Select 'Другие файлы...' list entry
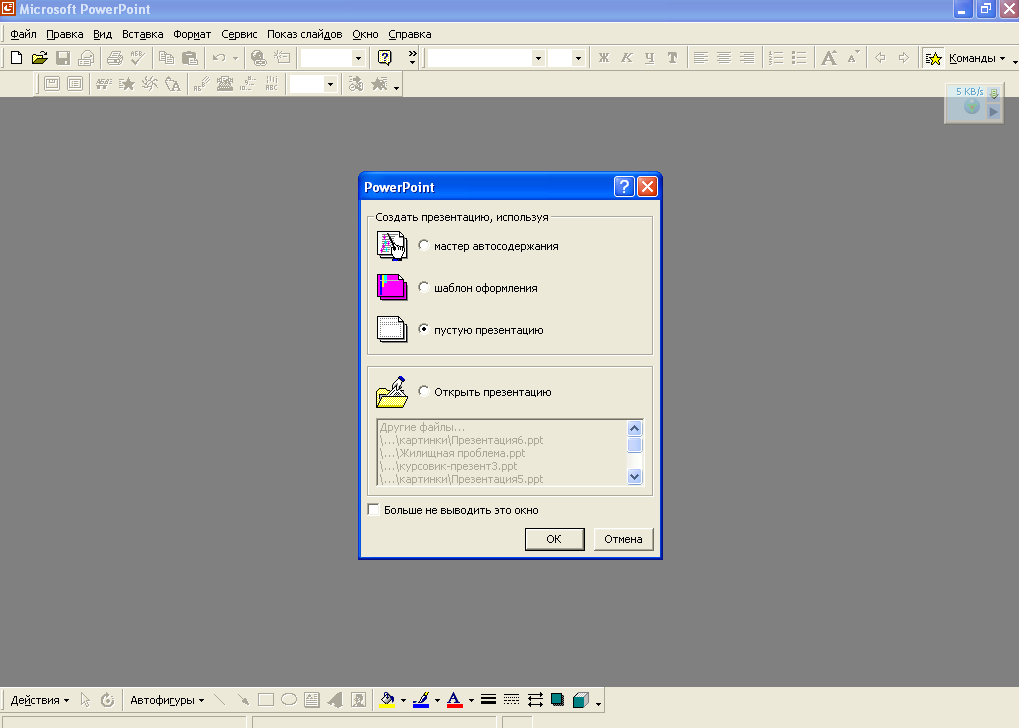Image resolution: width=1019 pixels, height=728 pixels. 501,427
